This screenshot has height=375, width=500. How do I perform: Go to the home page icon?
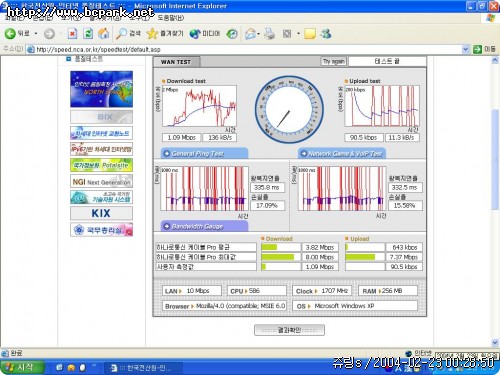click(104, 33)
